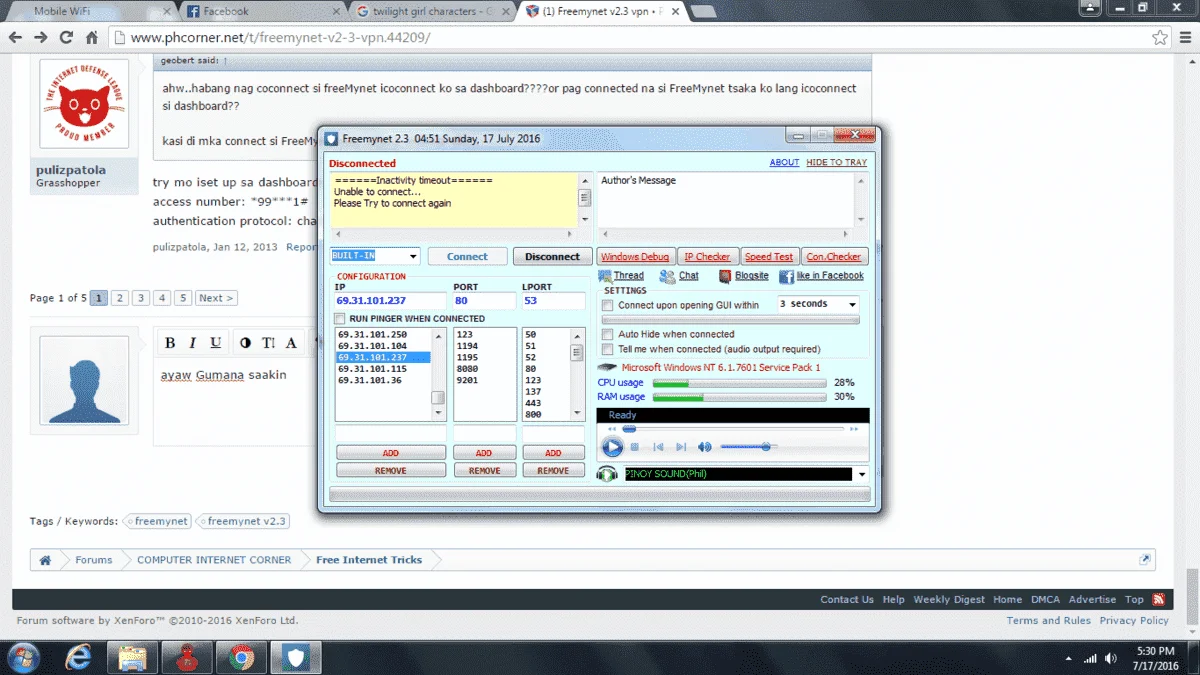
Task: Go to page 2 of the thread
Action: pos(120,298)
